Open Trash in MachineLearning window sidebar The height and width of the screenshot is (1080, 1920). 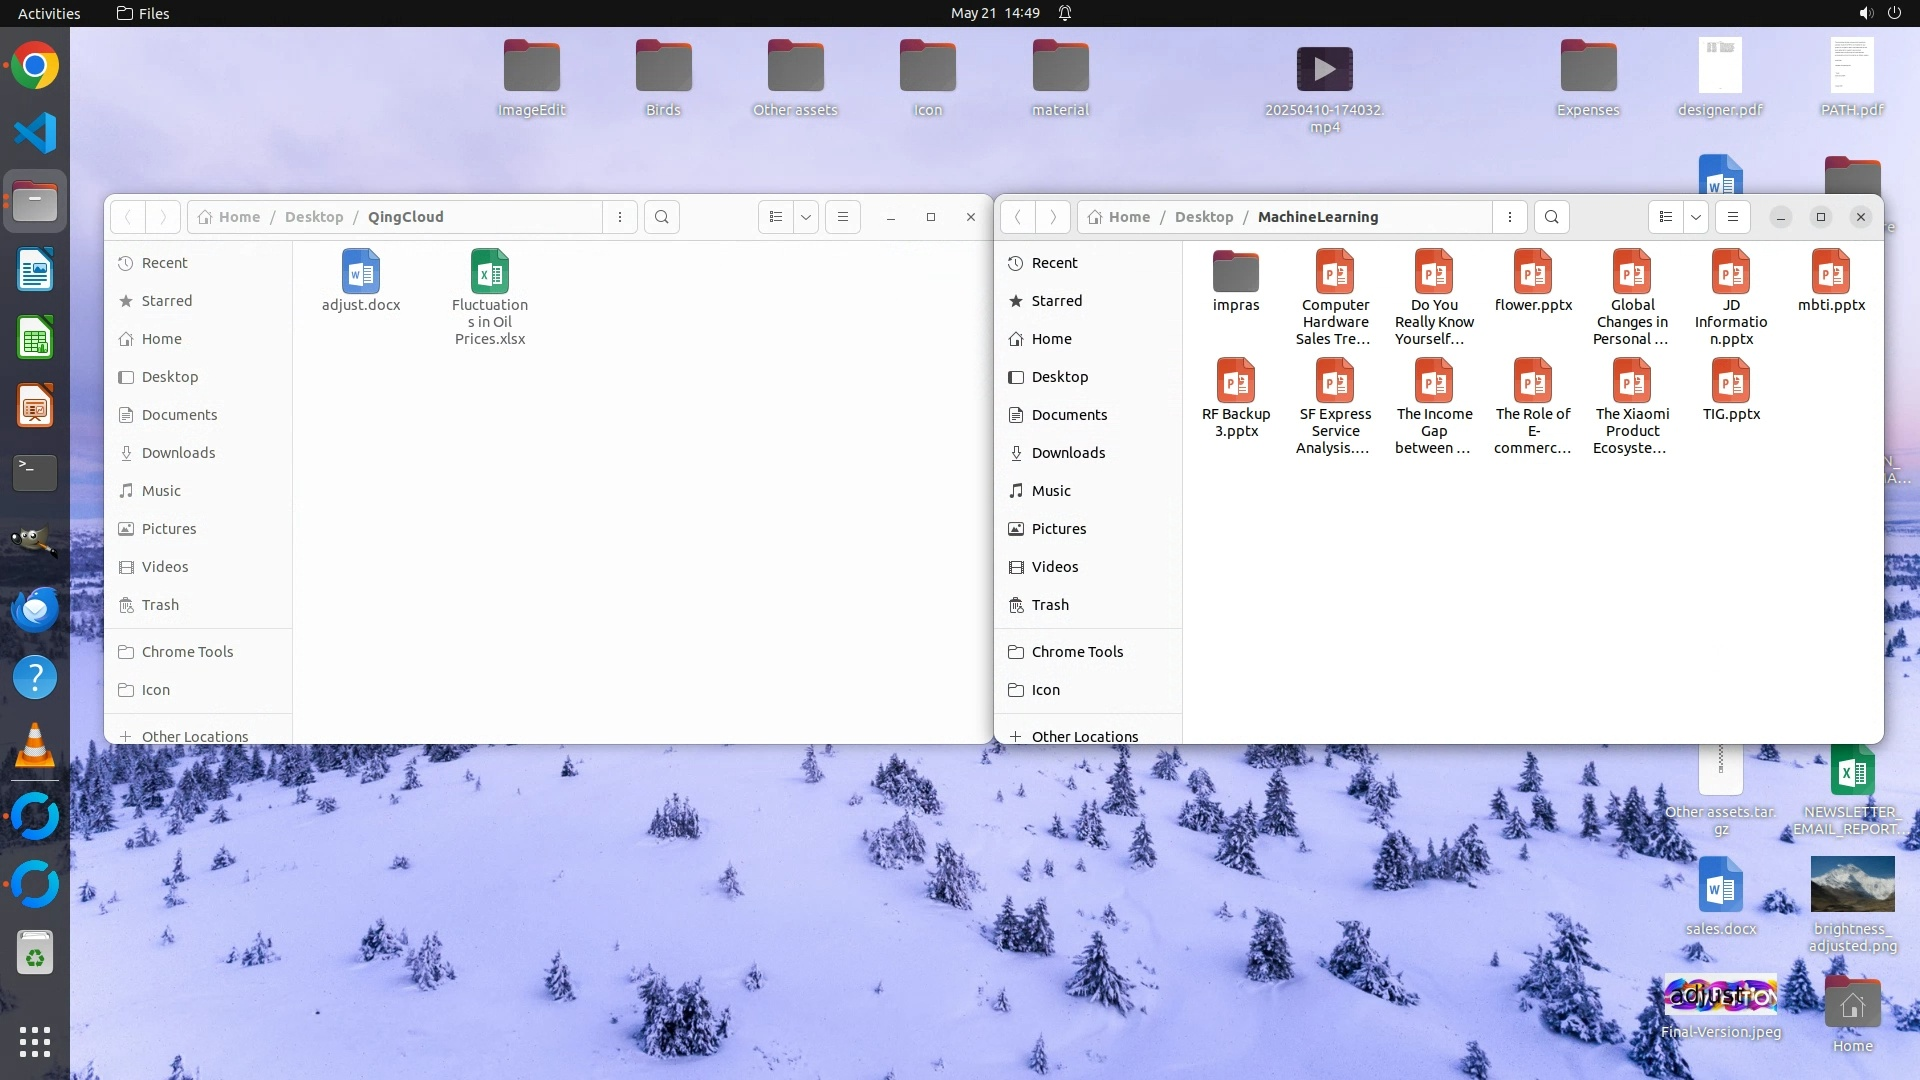click(x=1050, y=605)
